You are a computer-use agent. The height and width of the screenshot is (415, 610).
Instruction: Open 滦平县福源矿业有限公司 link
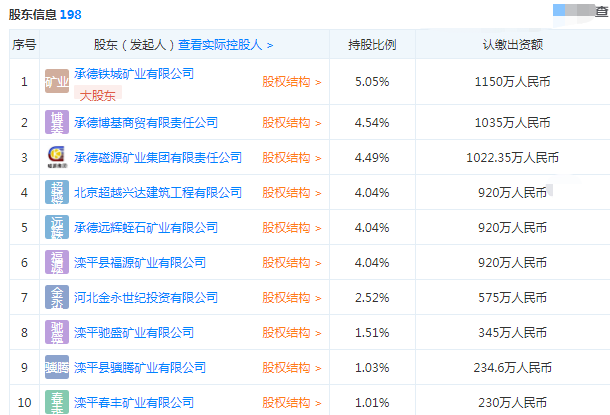(140, 263)
